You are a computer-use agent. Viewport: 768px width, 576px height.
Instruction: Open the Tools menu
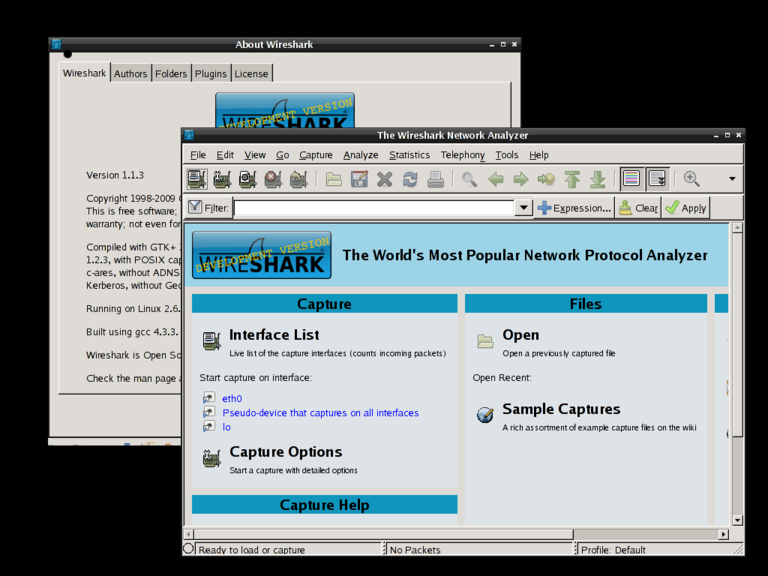[x=506, y=155]
